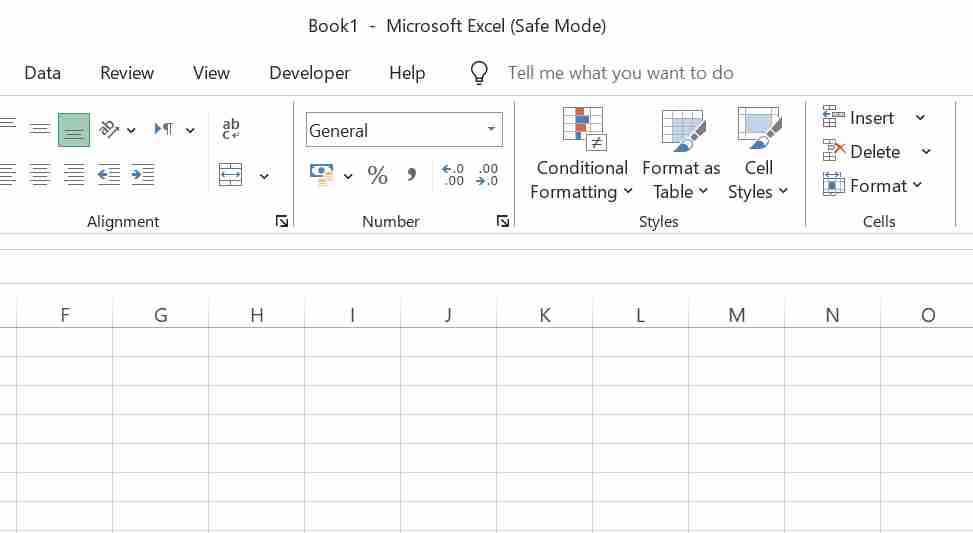Click the Delete cells button

click(861, 151)
